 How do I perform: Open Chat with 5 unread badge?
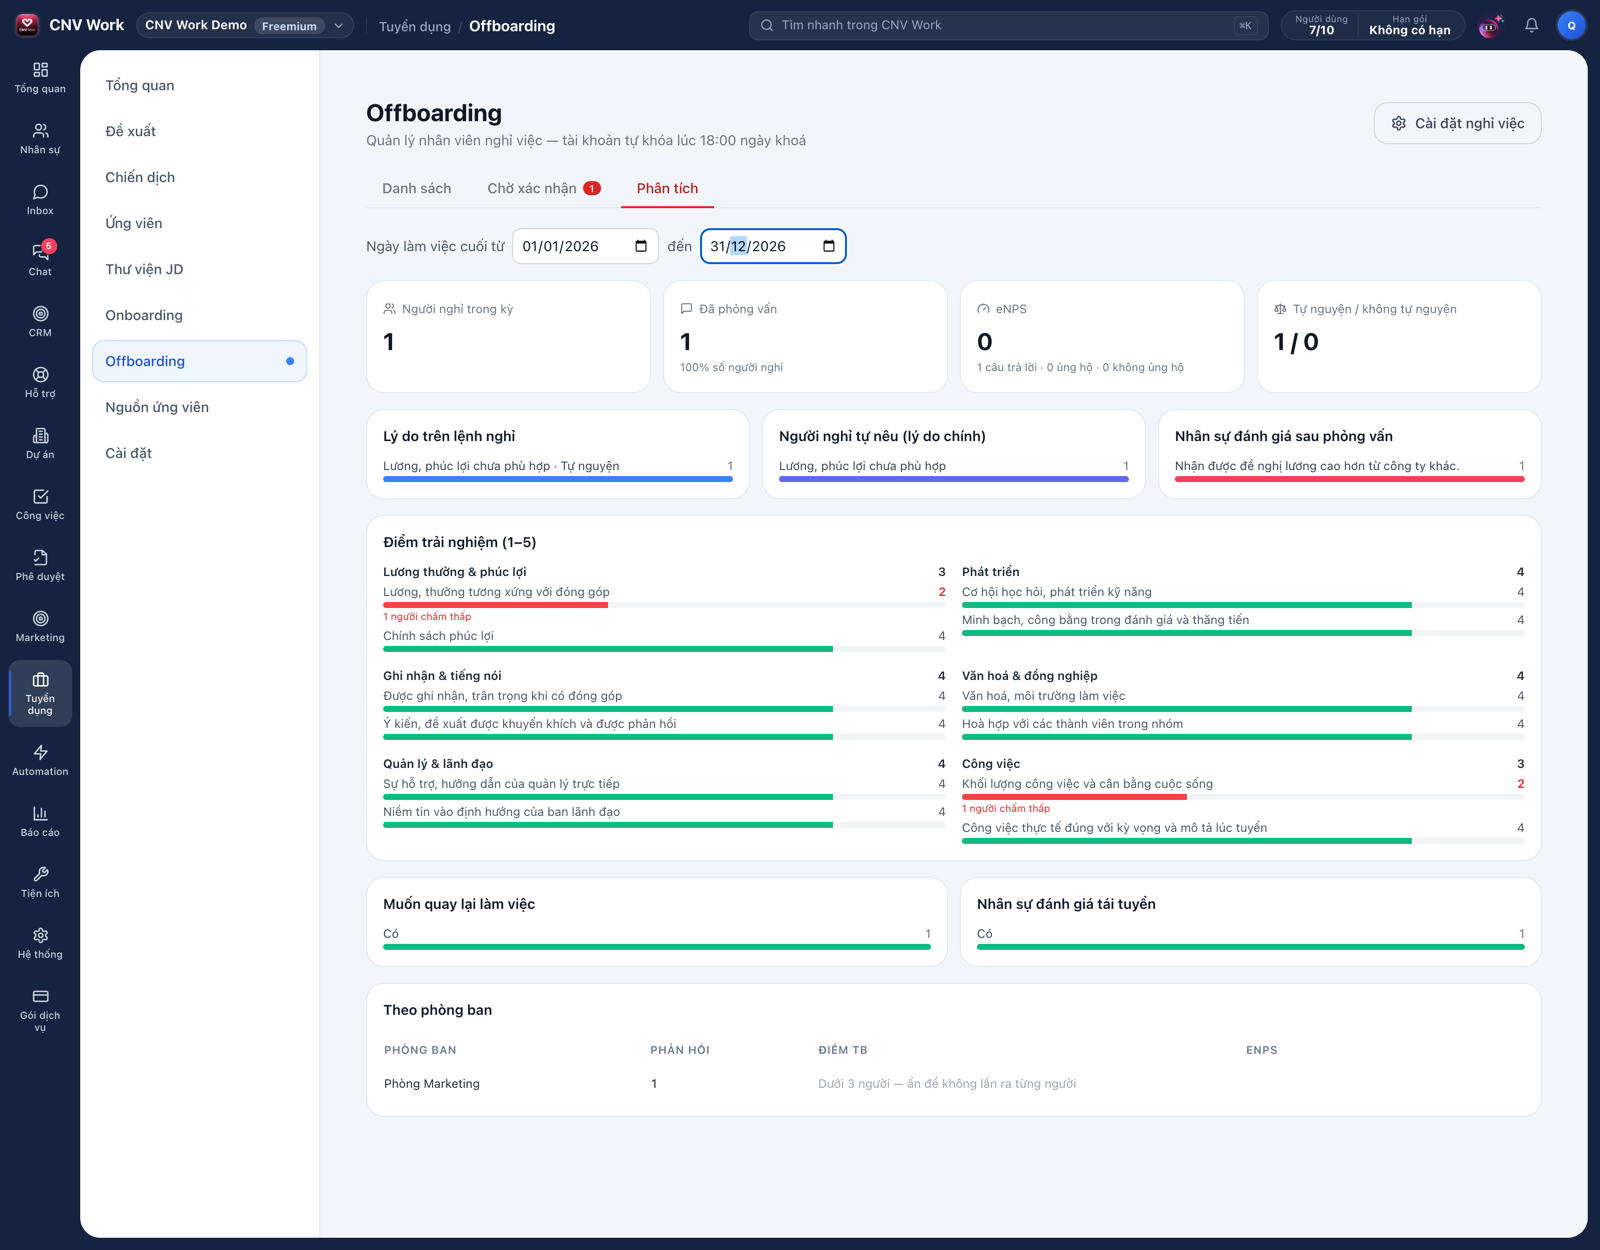tap(40, 261)
